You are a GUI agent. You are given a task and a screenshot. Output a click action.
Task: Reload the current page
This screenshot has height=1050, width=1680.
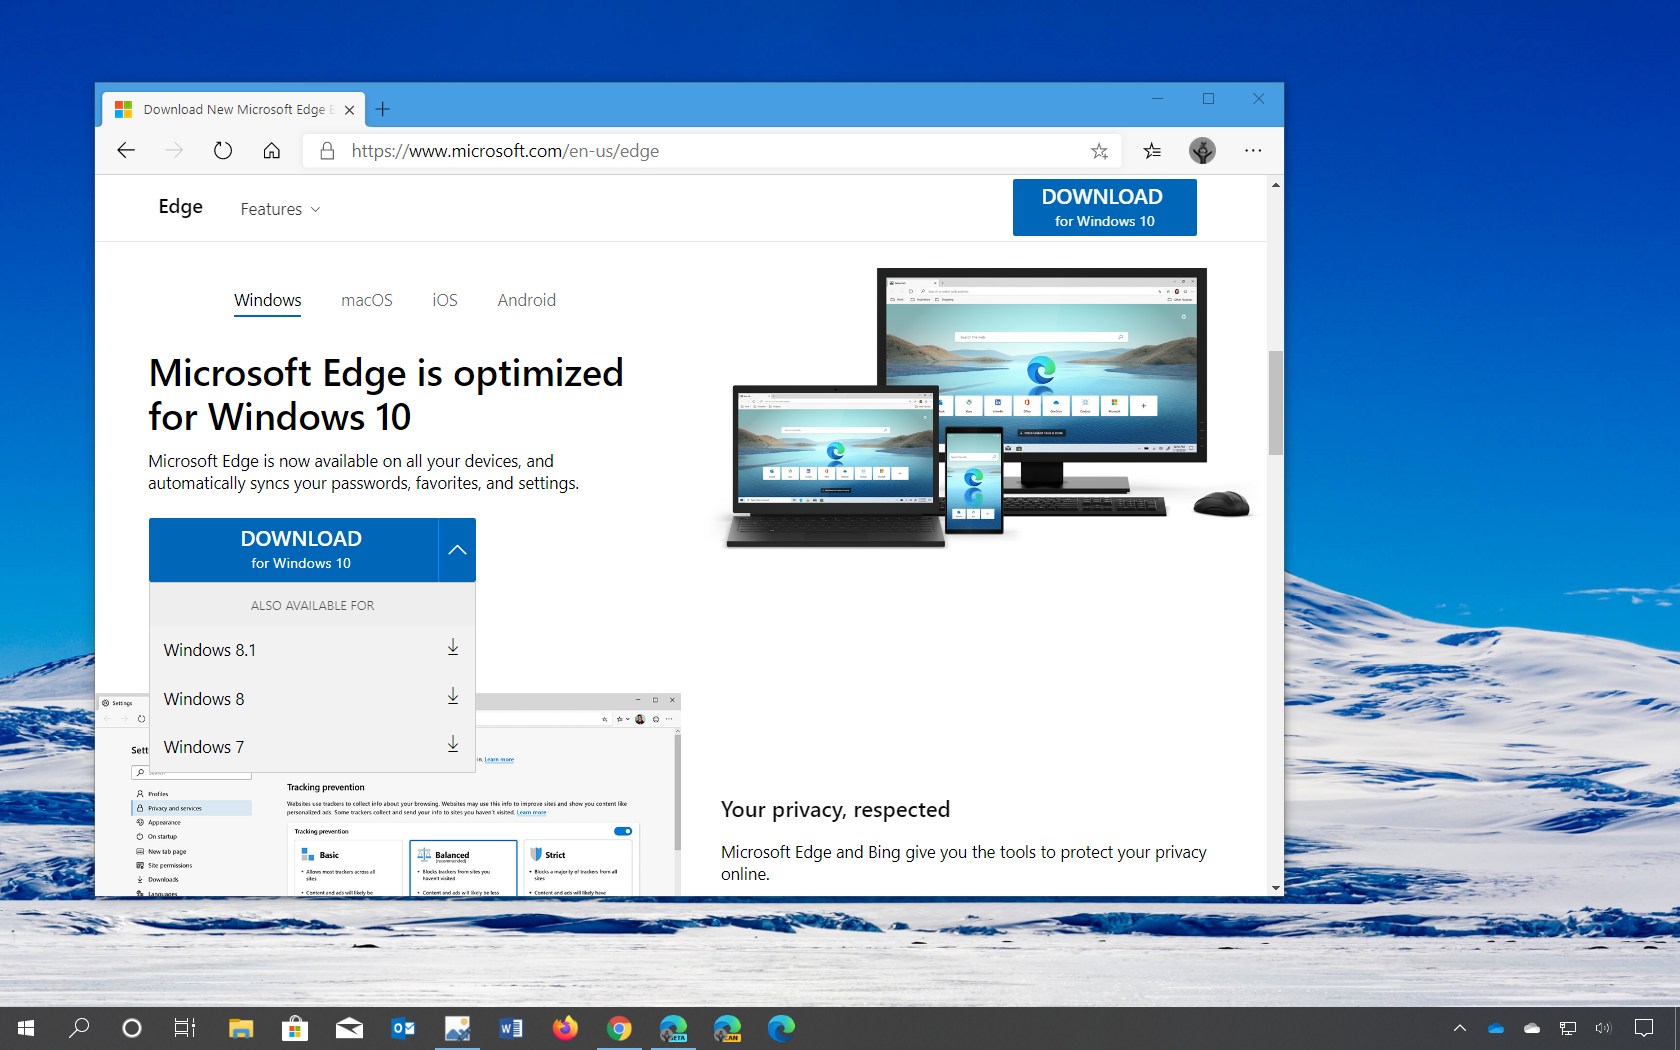[222, 151]
